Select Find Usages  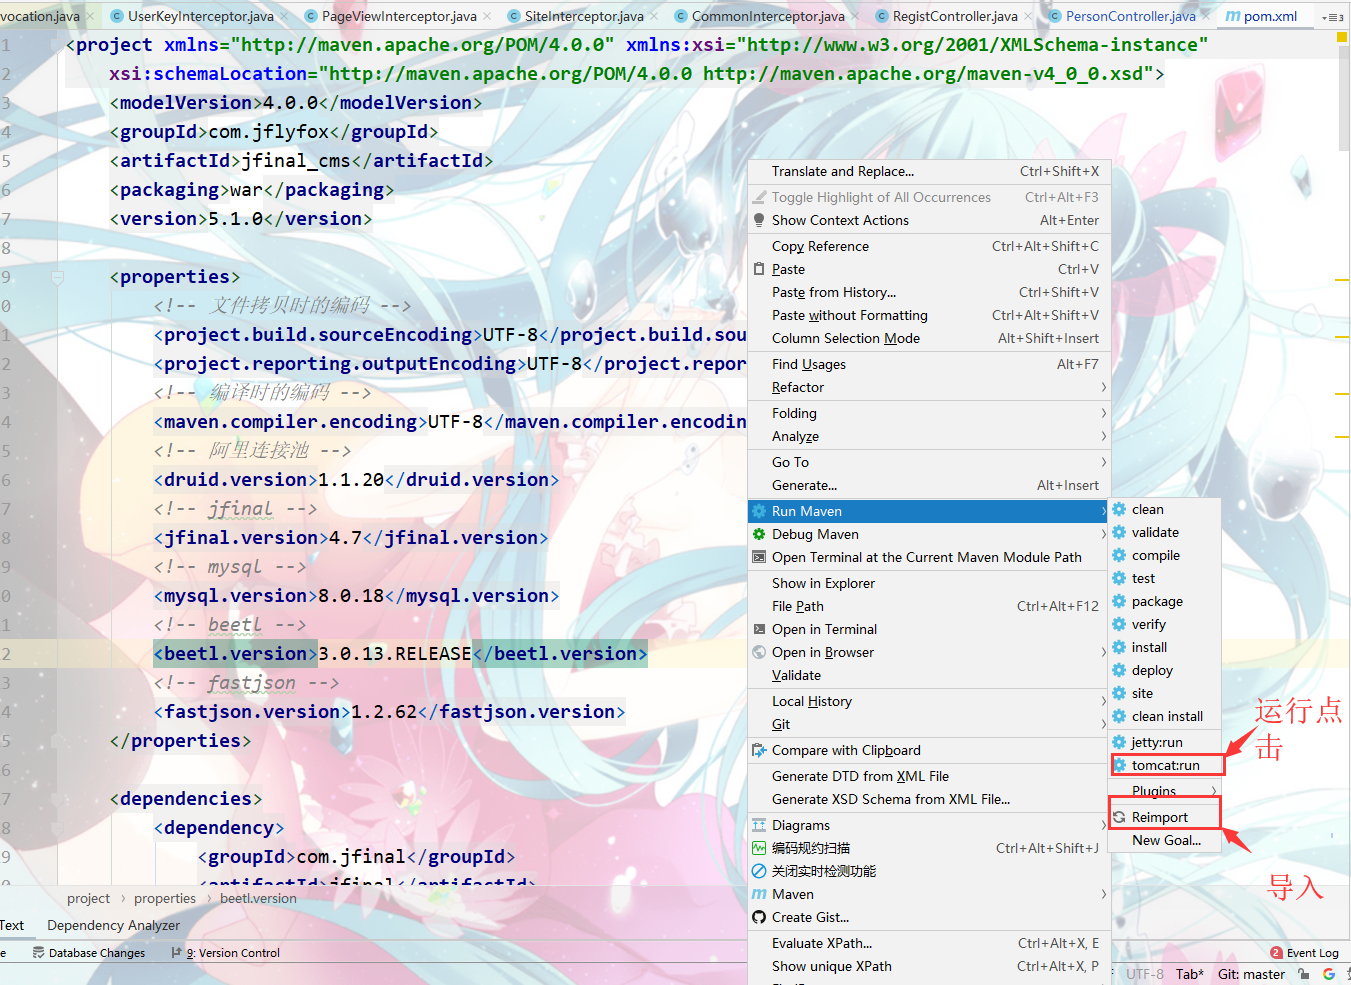tap(929, 364)
